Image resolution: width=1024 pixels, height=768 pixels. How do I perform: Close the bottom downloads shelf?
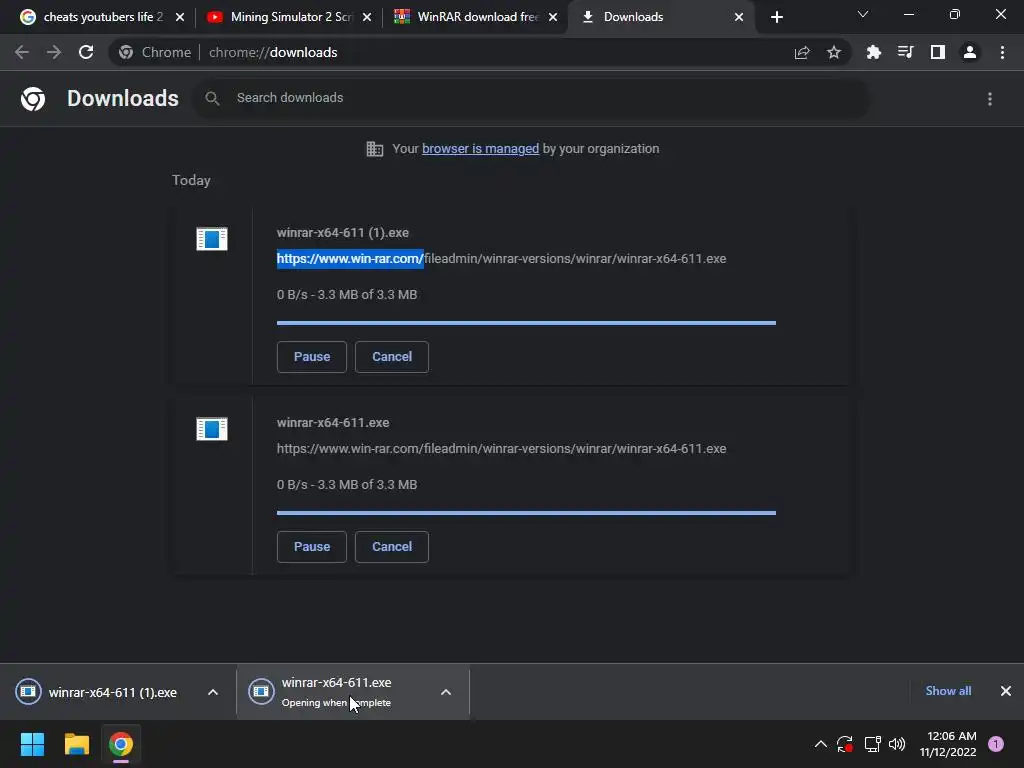[1006, 691]
